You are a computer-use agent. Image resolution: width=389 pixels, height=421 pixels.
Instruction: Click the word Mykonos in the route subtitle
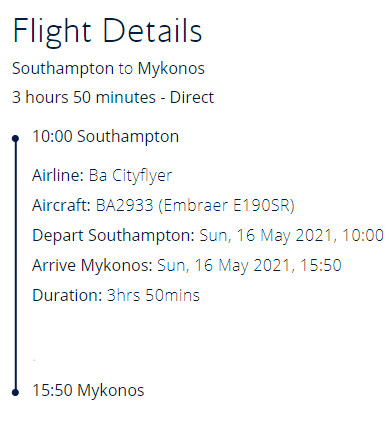coord(171,69)
